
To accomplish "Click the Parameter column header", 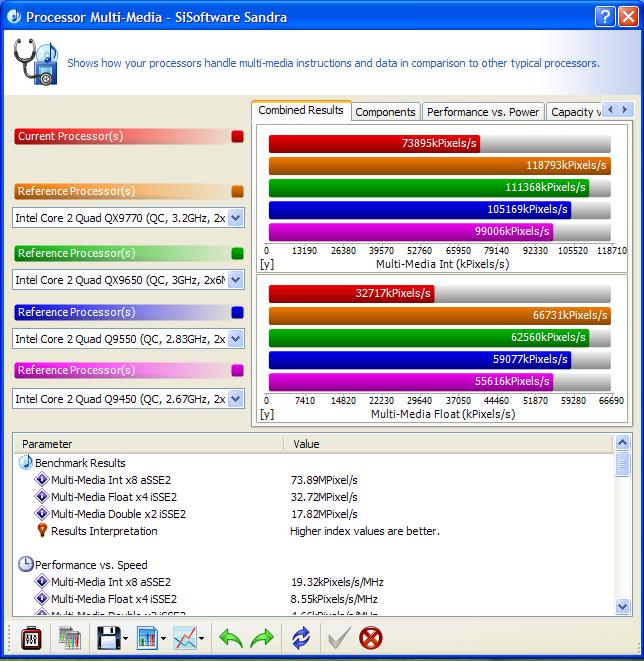I will tap(148, 444).
